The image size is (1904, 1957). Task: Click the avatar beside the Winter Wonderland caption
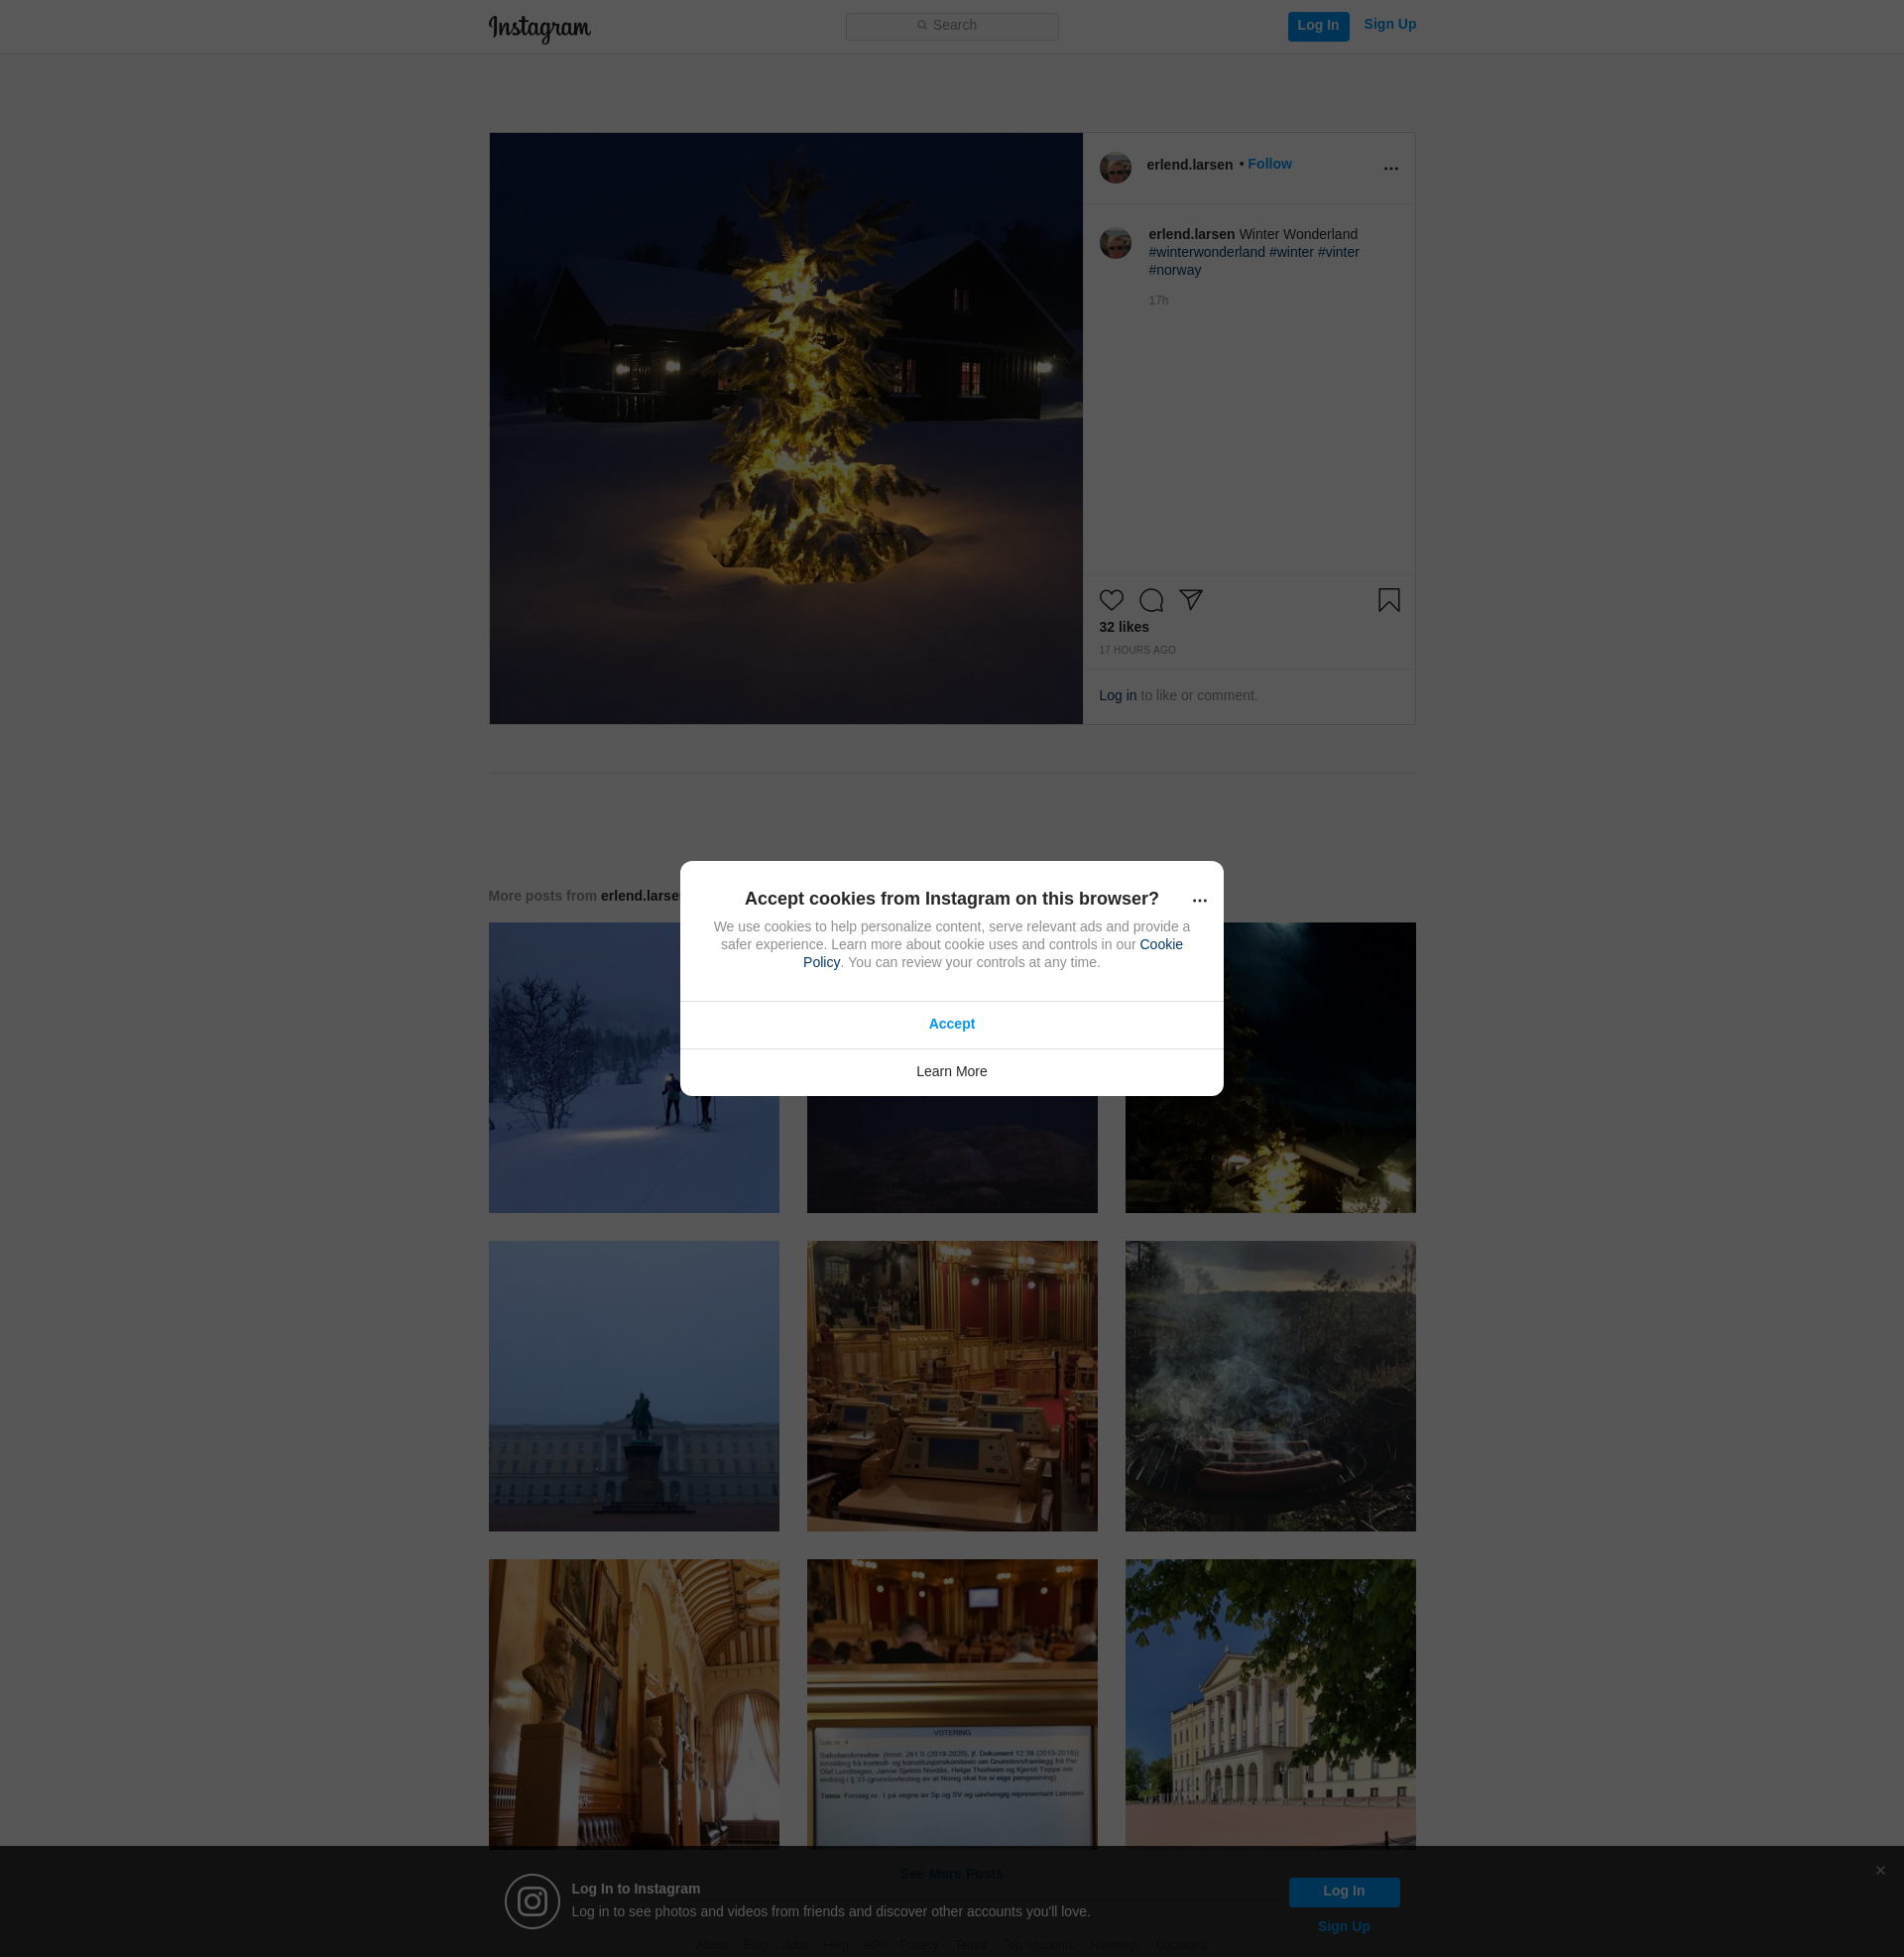click(1115, 243)
